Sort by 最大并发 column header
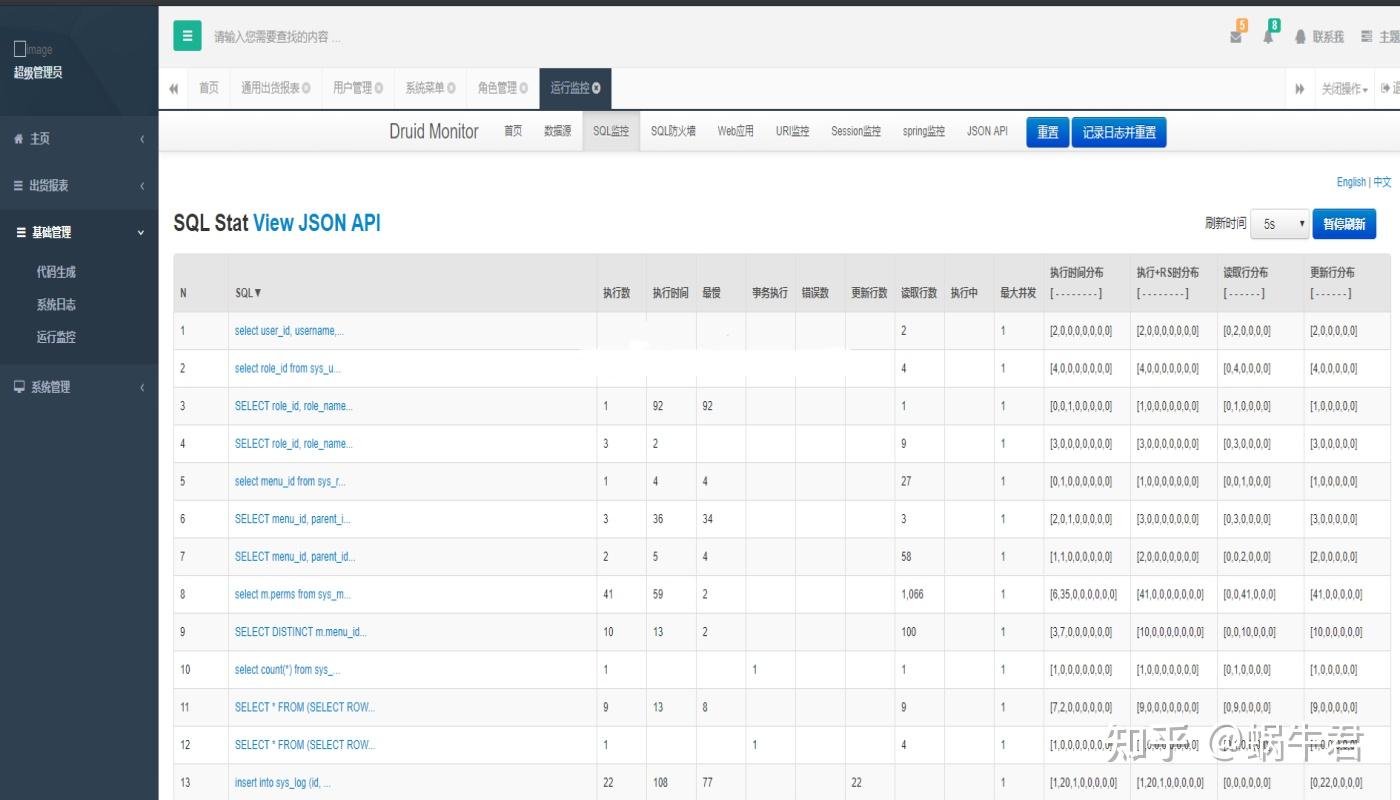 tap(1018, 293)
